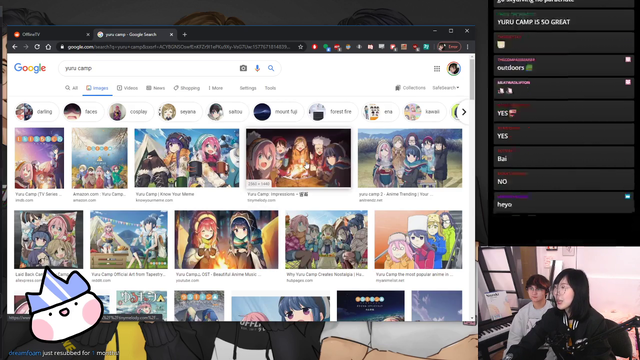Open the browser home page
This screenshot has height=360, width=640.
pyautogui.click(x=48, y=47)
